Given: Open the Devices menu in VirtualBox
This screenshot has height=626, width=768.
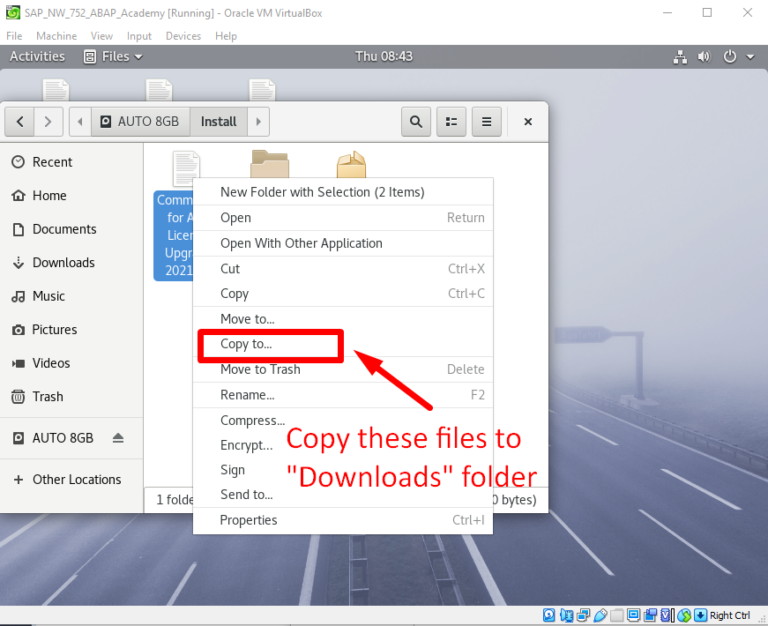Looking at the screenshot, I should coord(183,36).
